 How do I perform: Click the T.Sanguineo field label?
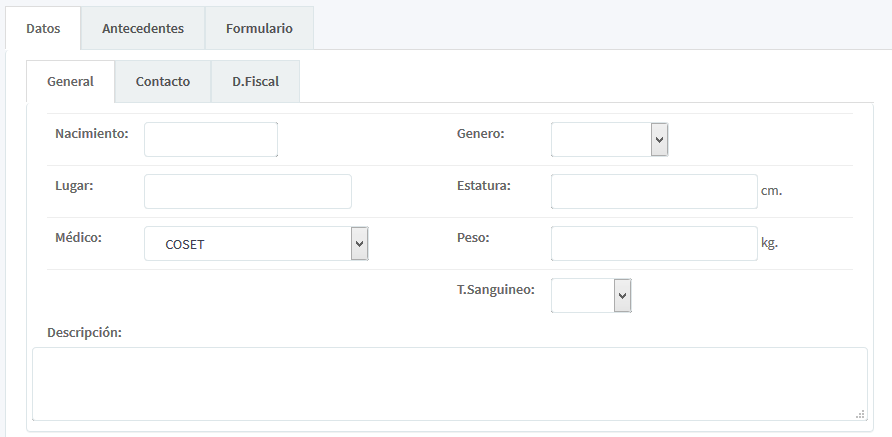coord(496,290)
